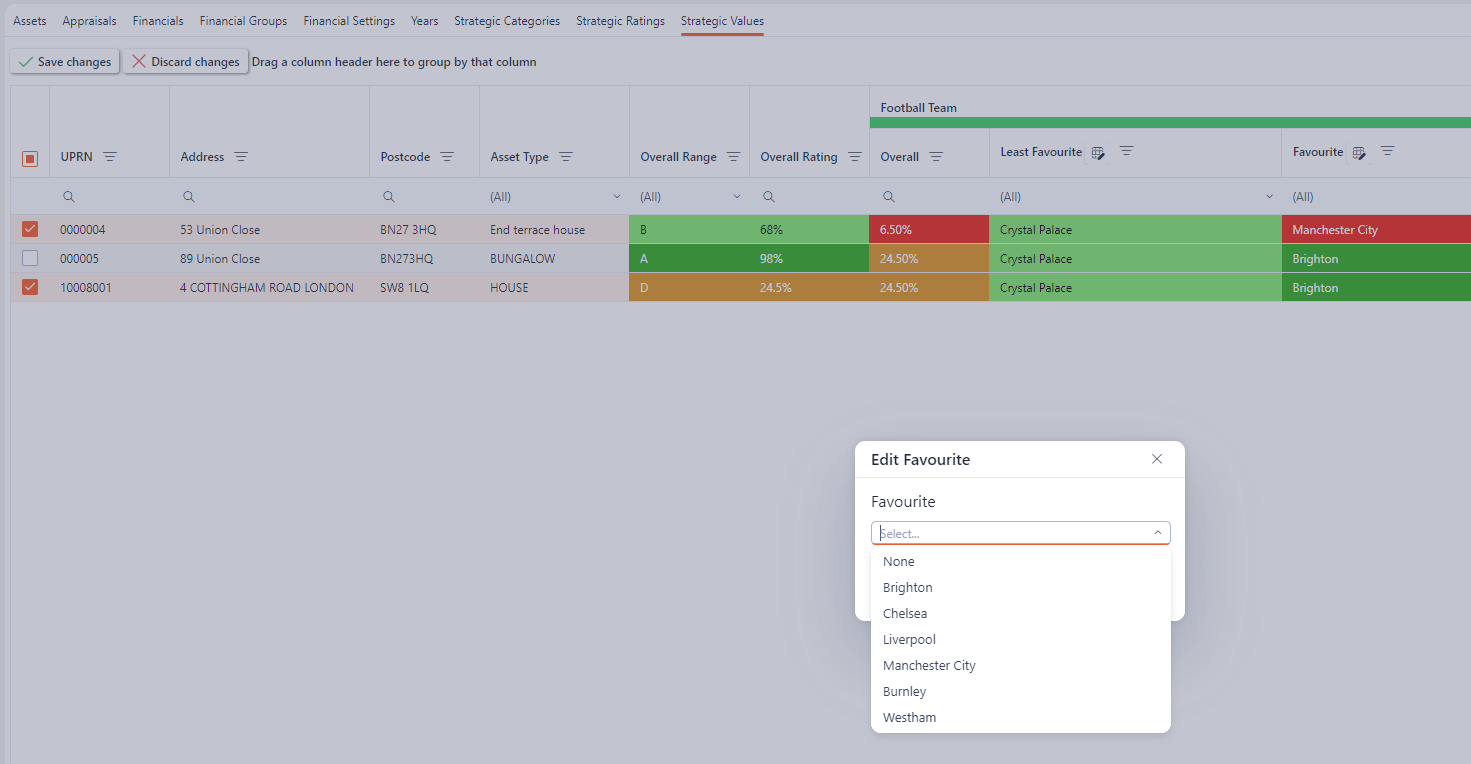Click Least Favourite bulk edit icon

tap(1098, 153)
